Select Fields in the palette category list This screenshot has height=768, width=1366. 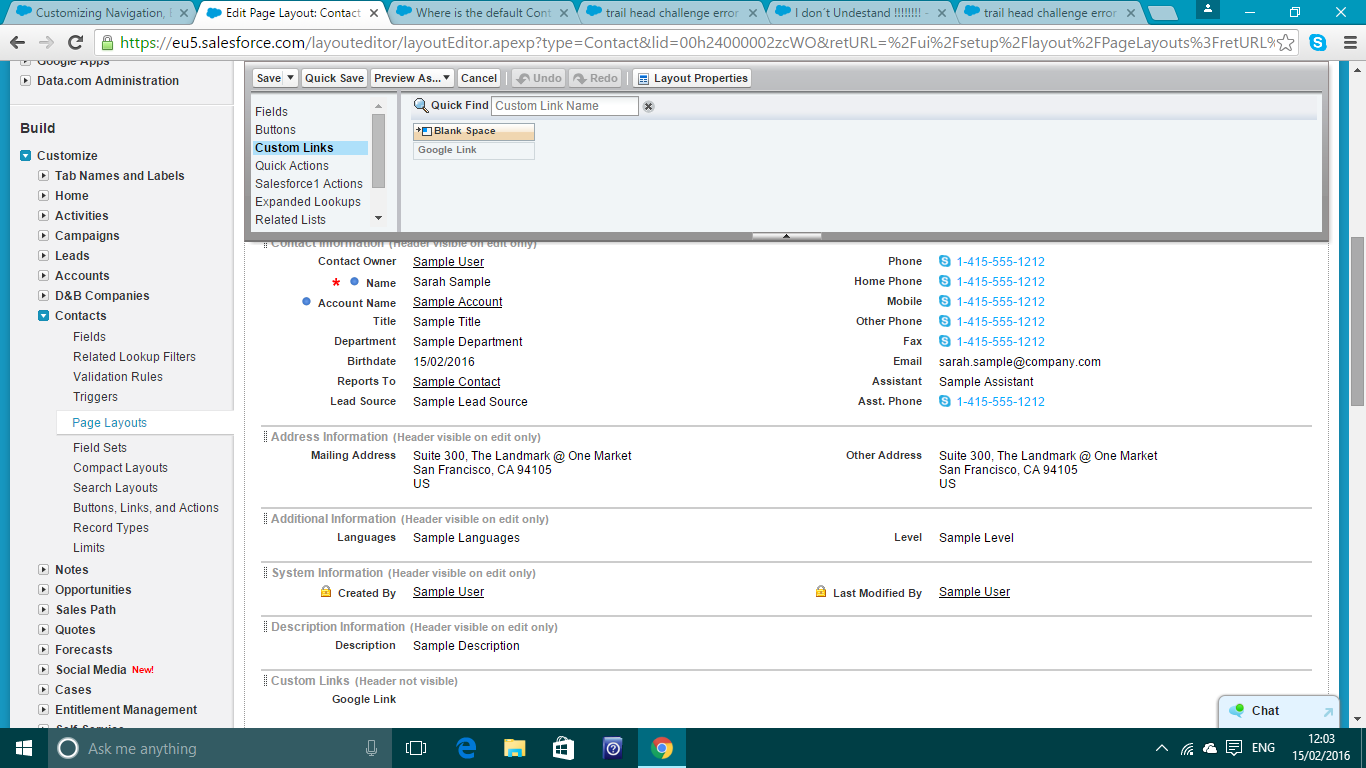(x=271, y=112)
